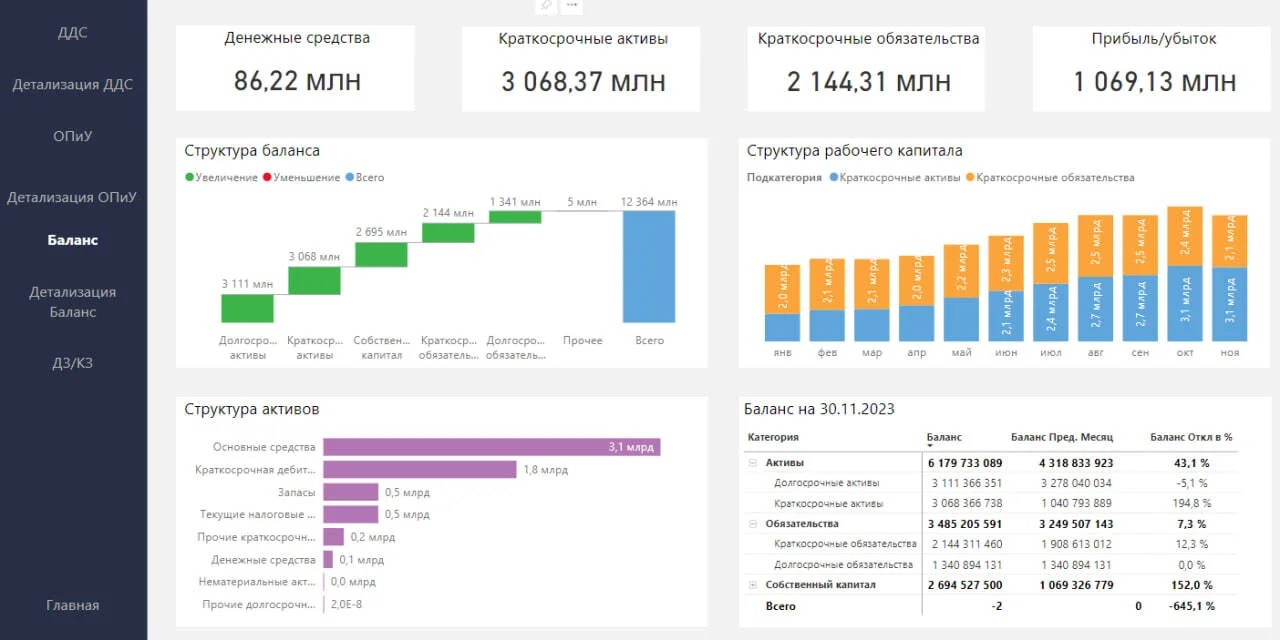Collapse the Активы row in balance table
Viewport: 1280px width, 640px height.
pyautogui.click(x=752, y=463)
